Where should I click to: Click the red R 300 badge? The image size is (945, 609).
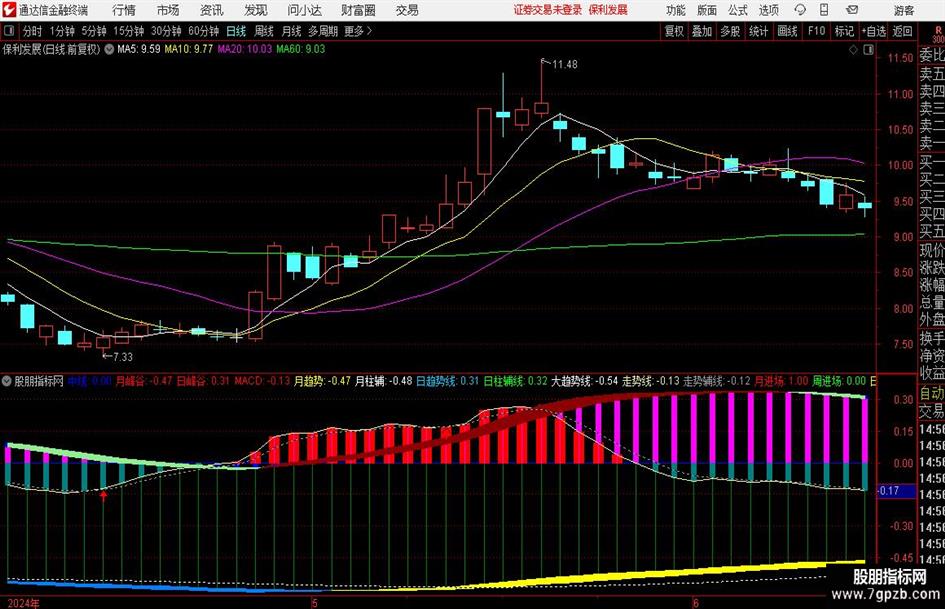pyautogui.click(x=938, y=34)
